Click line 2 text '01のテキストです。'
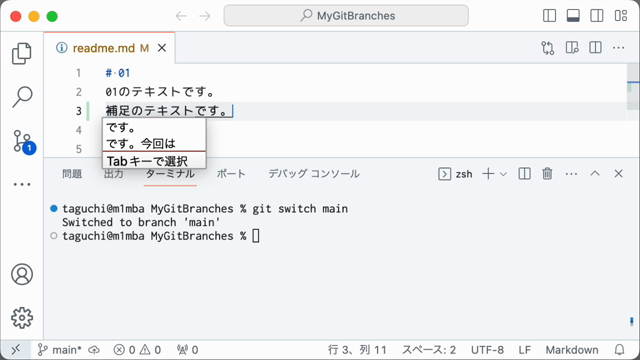Image resolution: width=640 pixels, height=360 pixels. [160, 92]
